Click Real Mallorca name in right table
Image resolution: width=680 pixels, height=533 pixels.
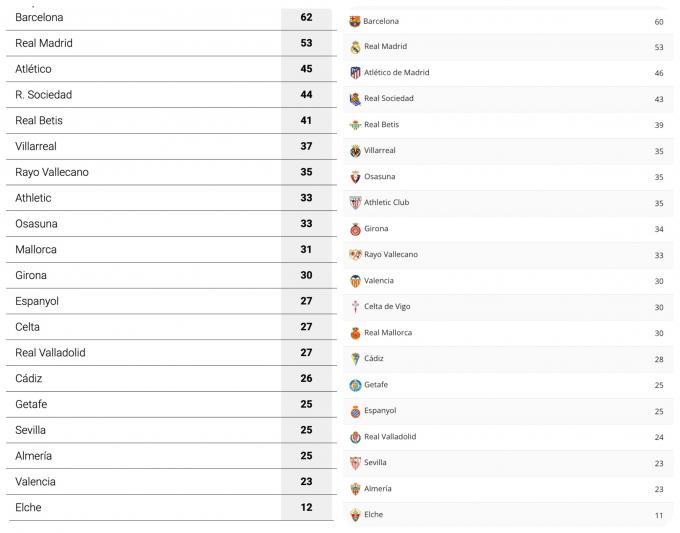point(388,333)
